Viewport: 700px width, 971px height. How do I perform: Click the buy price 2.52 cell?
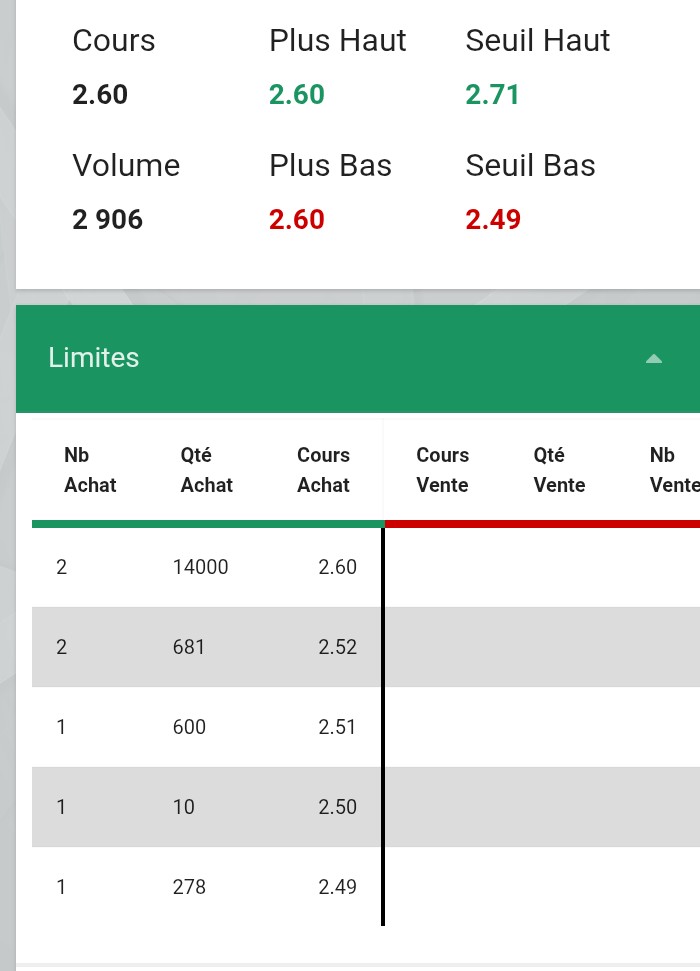[337, 647]
